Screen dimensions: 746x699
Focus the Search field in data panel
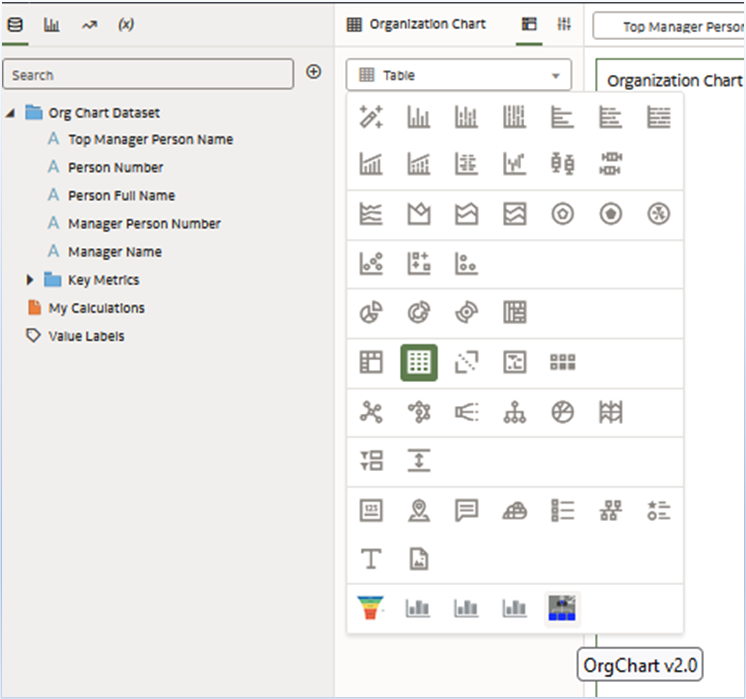(148, 74)
